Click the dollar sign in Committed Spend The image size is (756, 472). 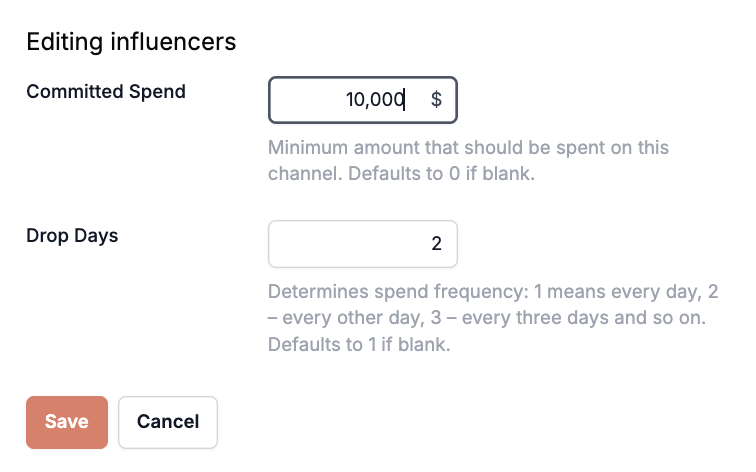[436, 99]
